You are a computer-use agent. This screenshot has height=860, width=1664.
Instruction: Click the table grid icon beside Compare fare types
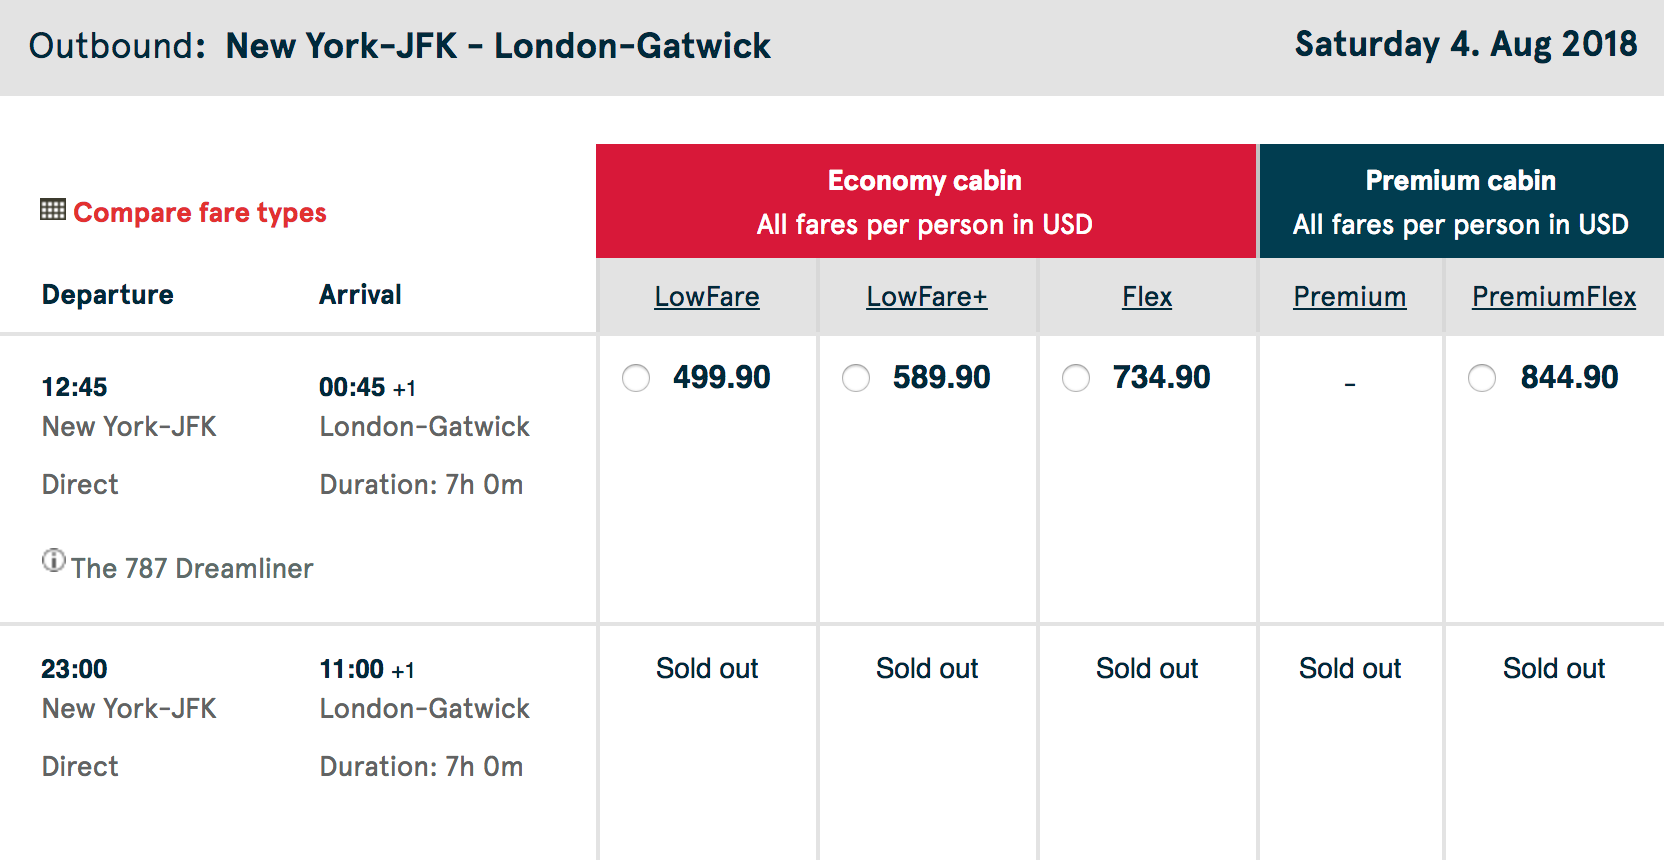pos(53,210)
